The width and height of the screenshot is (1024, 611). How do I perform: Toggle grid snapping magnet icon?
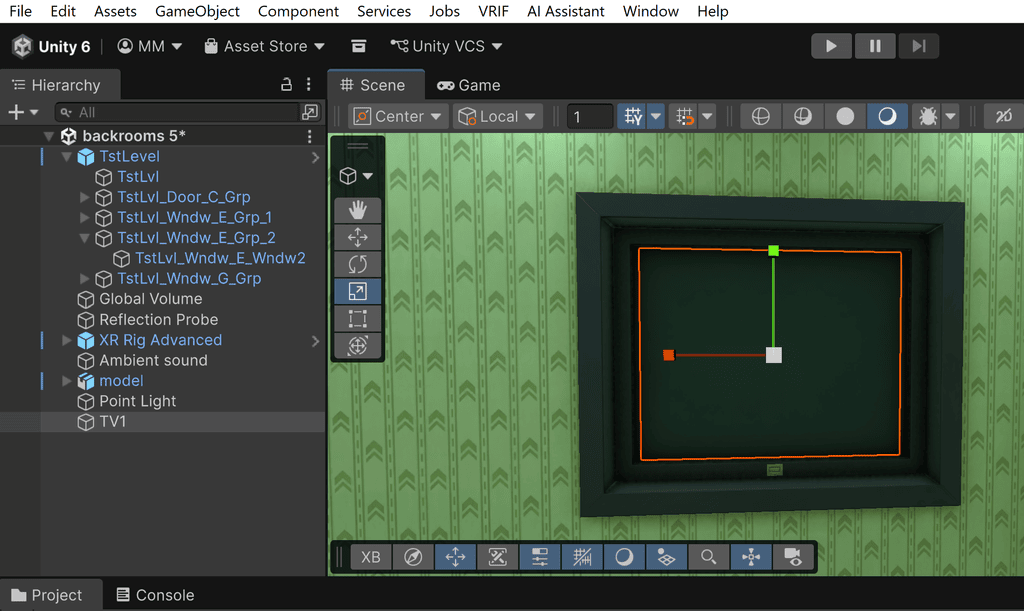click(684, 117)
